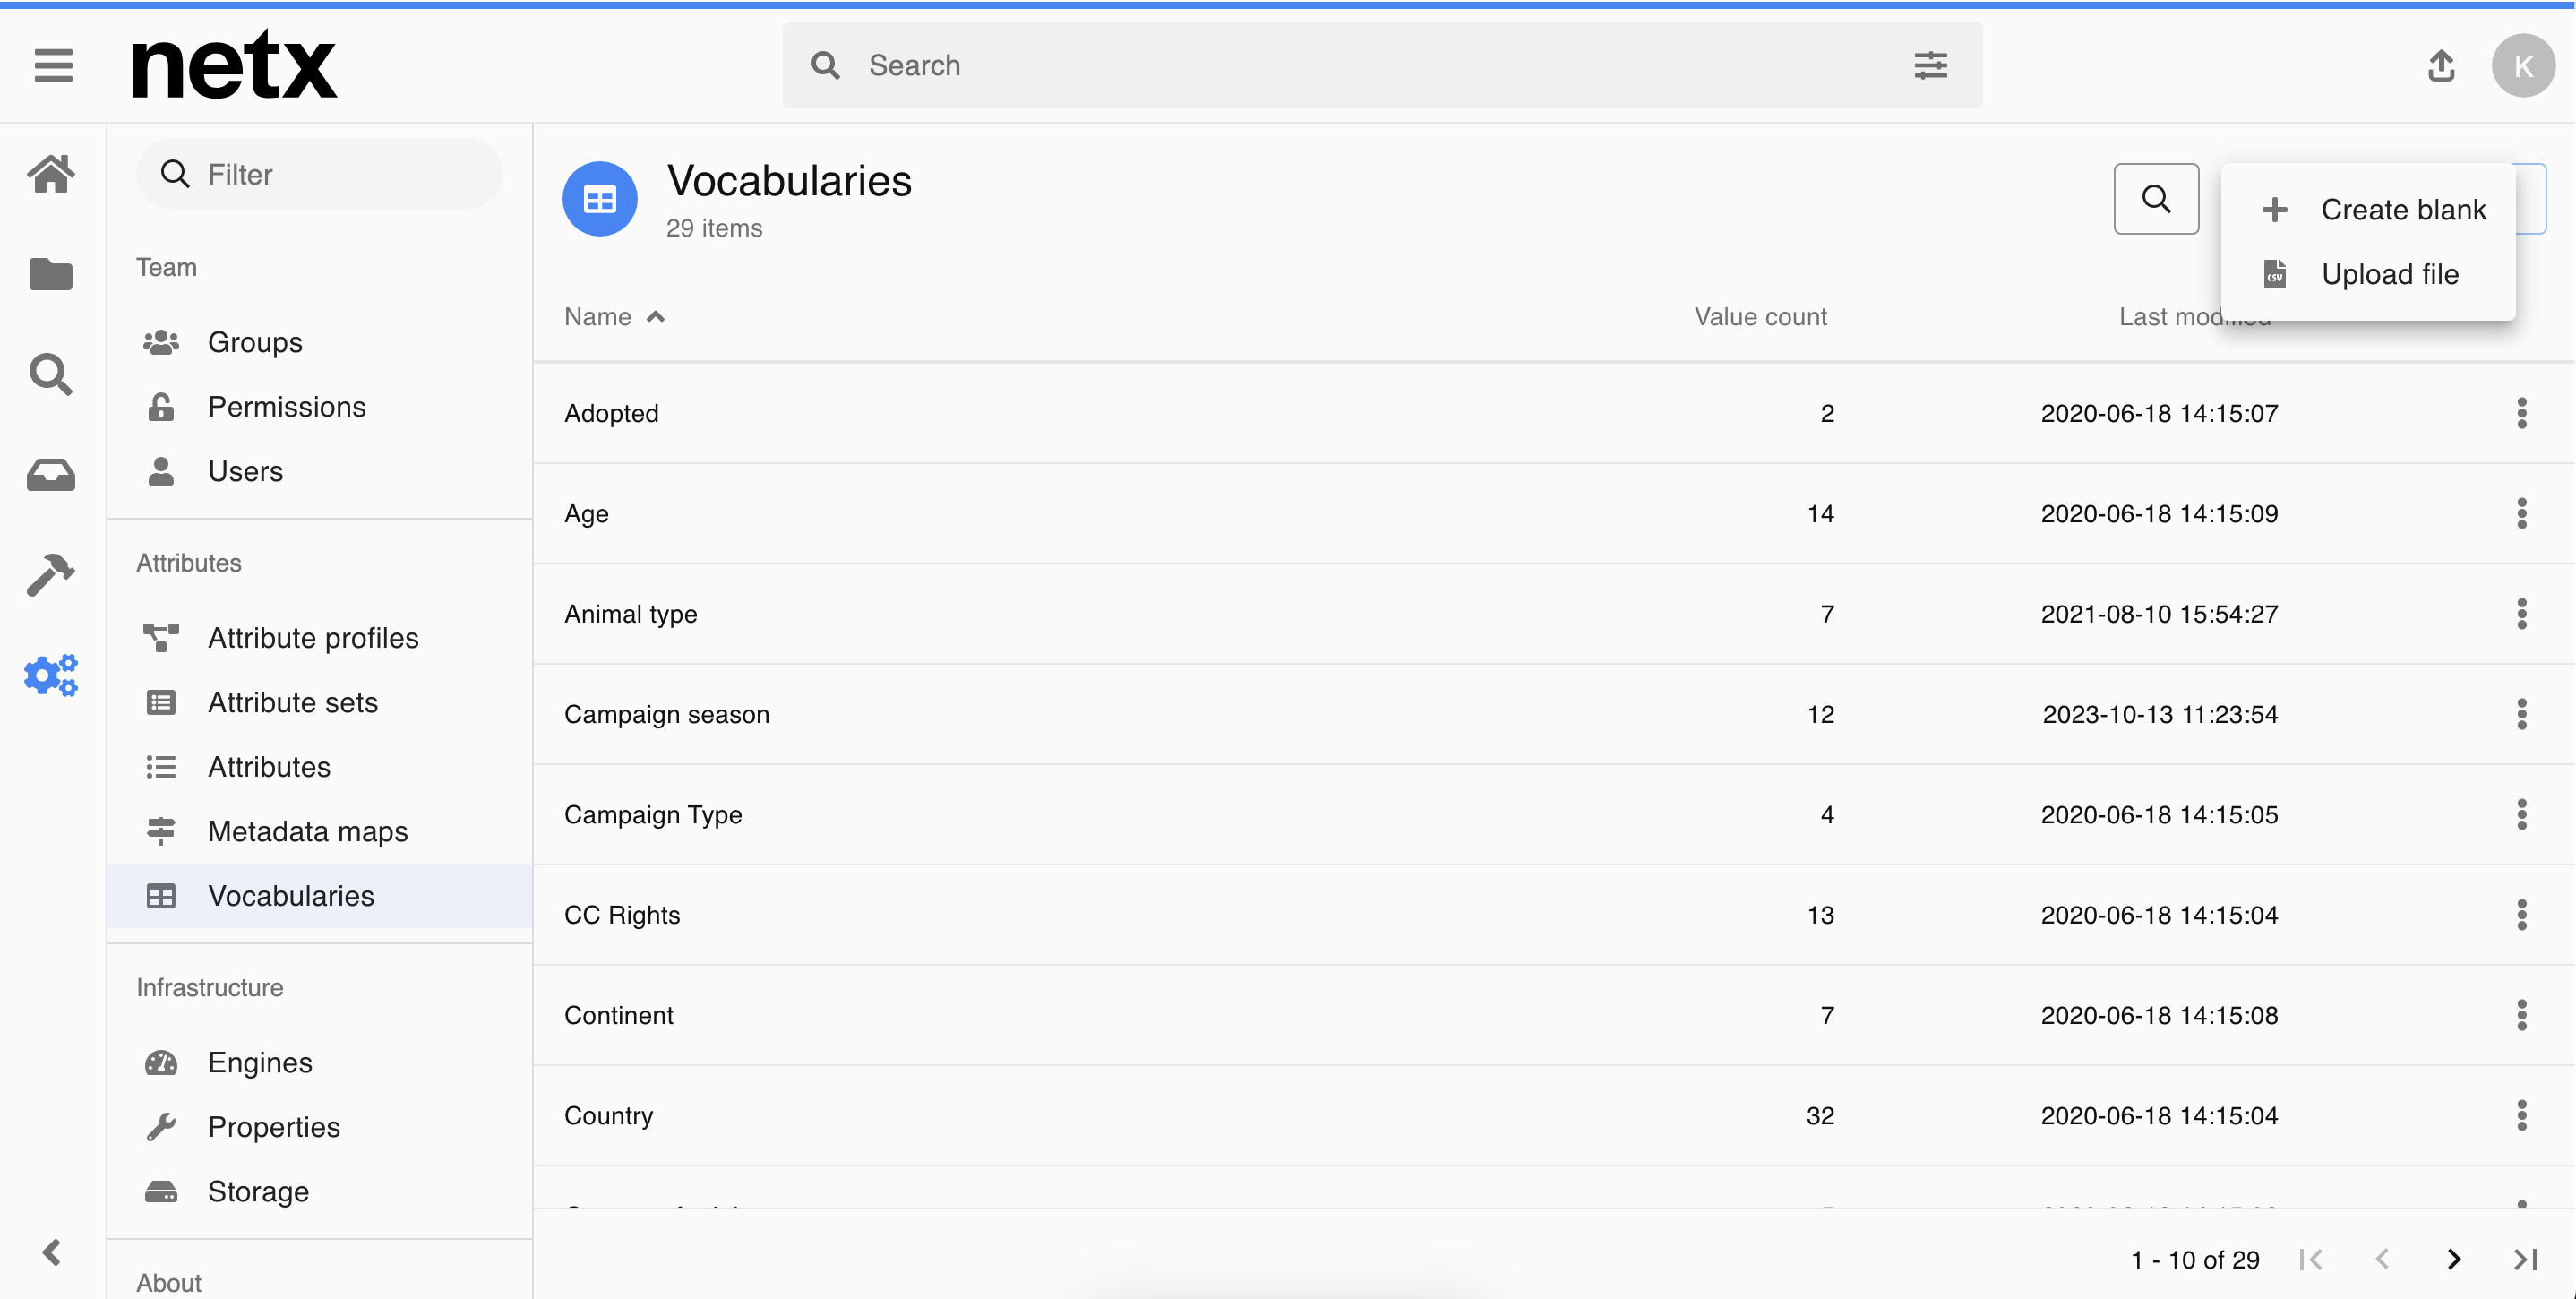Open advanced search filter sliders icon

coord(1930,66)
